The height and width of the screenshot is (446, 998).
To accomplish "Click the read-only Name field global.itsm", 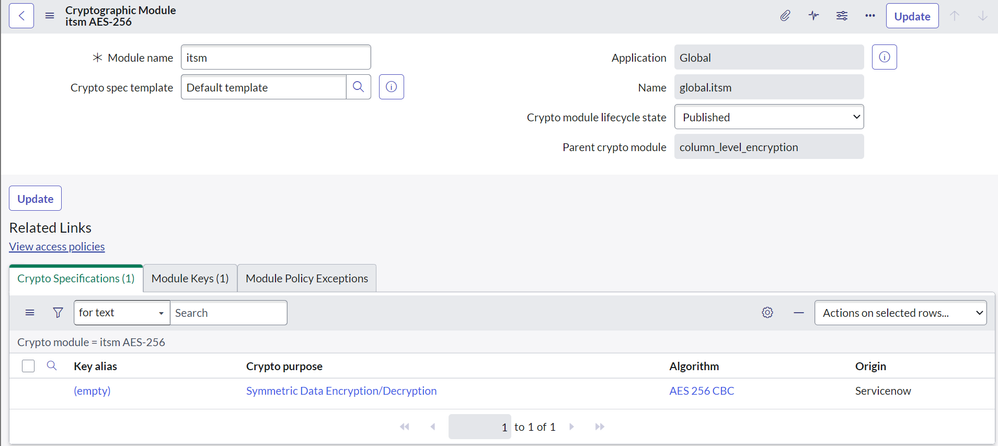I will point(769,87).
